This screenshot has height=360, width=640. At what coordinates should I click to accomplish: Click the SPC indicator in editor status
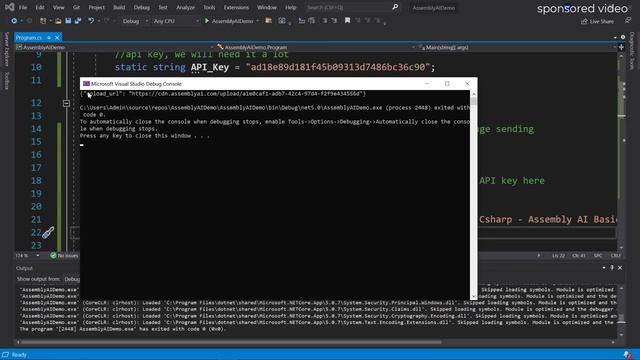pos(598,256)
